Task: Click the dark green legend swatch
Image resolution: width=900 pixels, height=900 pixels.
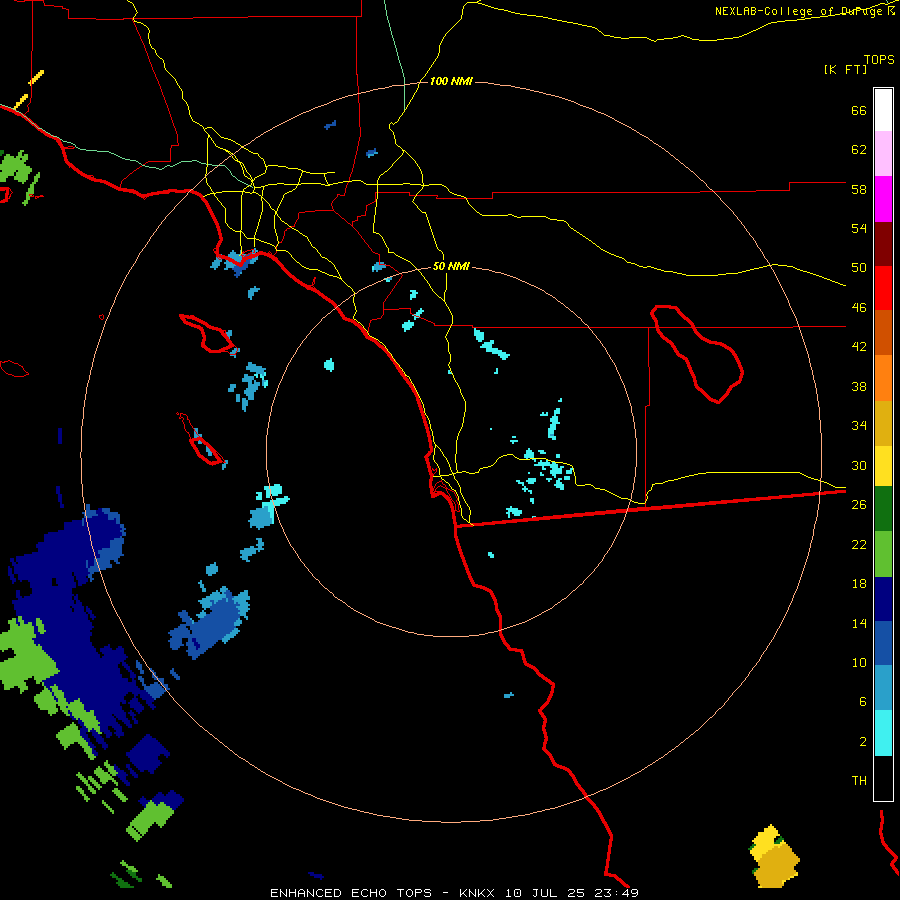Action: [x=883, y=509]
